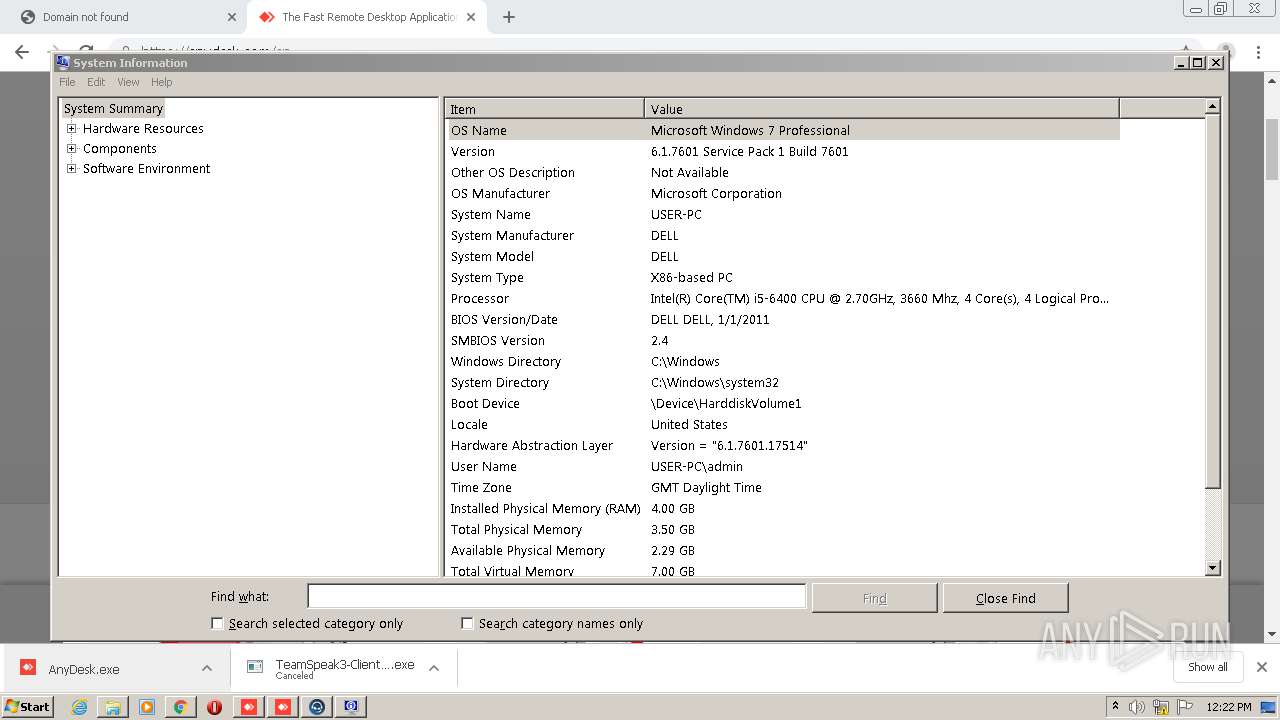Screen dimensions: 1280x720
Task: Enable Search selected category only checkbox
Action: 217,623
